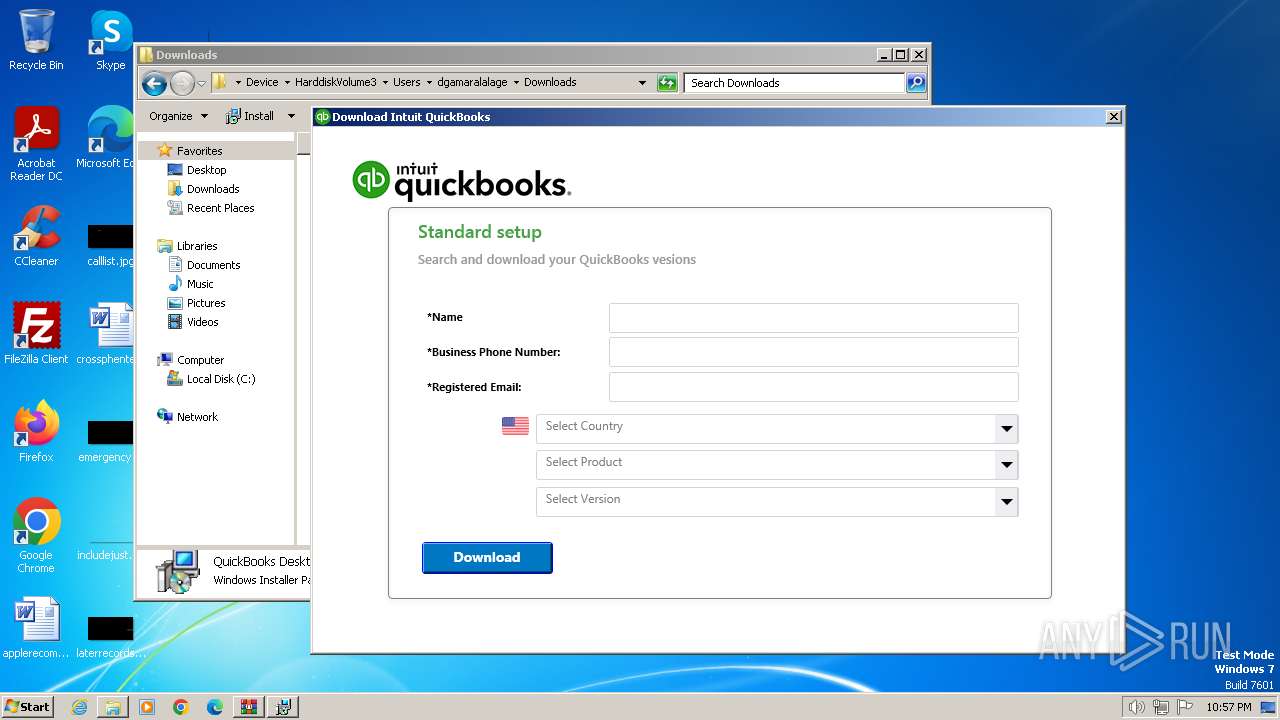Select Desktop under Favorites
This screenshot has width=1280, height=720.
point(206,170)
